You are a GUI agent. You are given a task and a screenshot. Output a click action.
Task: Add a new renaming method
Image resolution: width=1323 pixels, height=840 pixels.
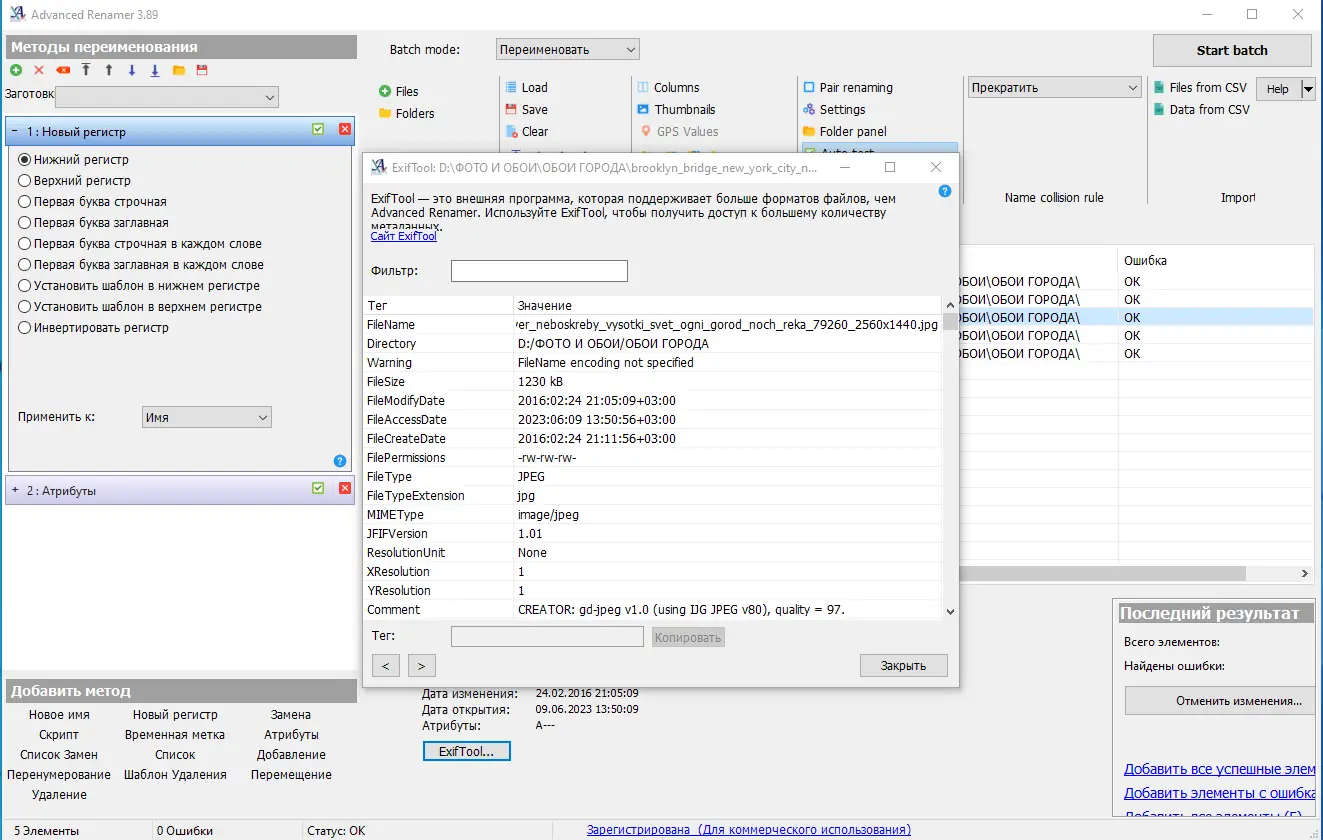(x=16, y=70)
